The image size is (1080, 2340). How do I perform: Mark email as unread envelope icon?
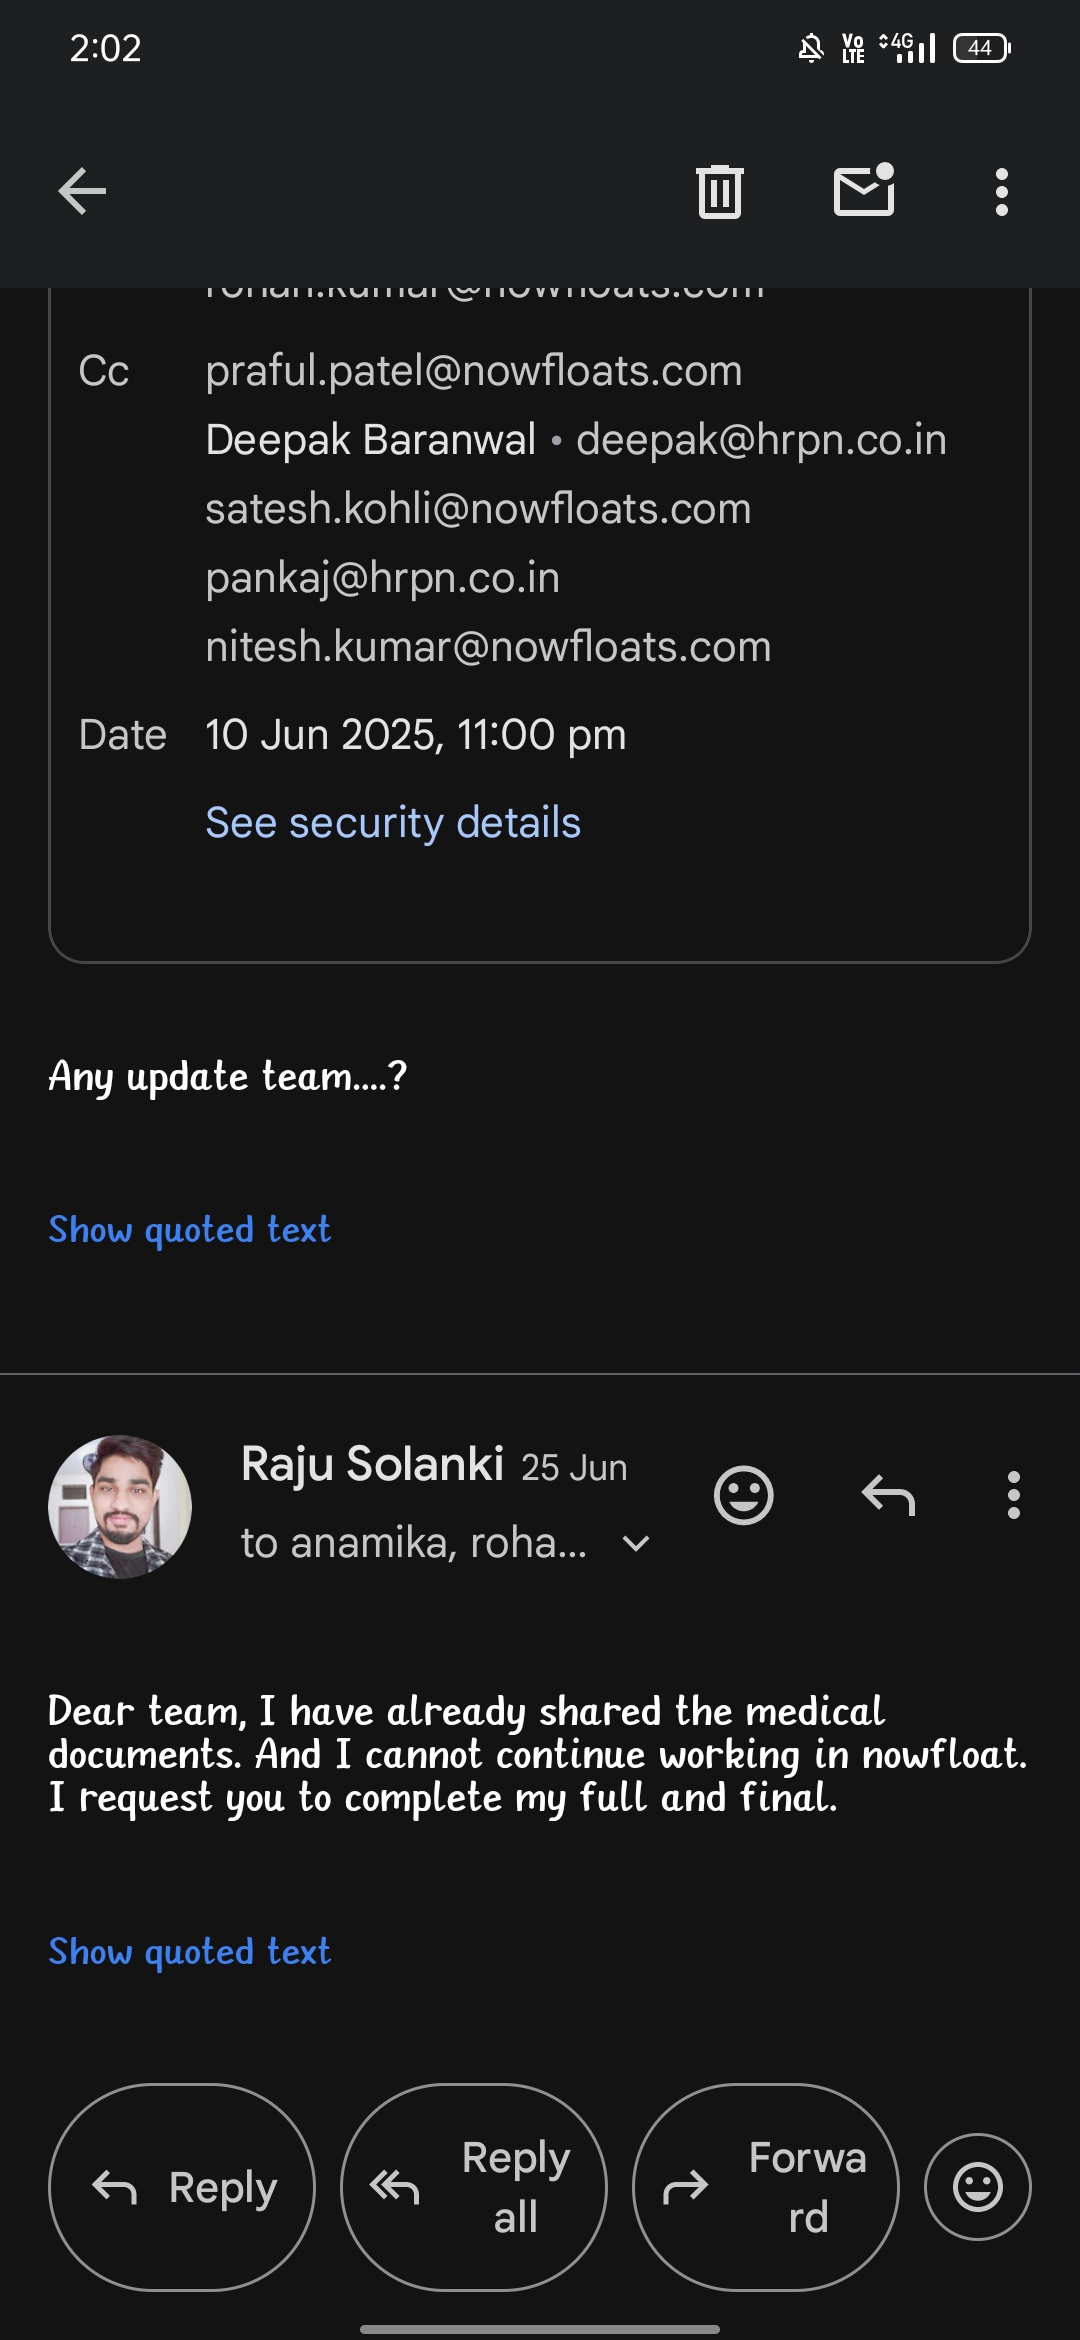[864, 189]
